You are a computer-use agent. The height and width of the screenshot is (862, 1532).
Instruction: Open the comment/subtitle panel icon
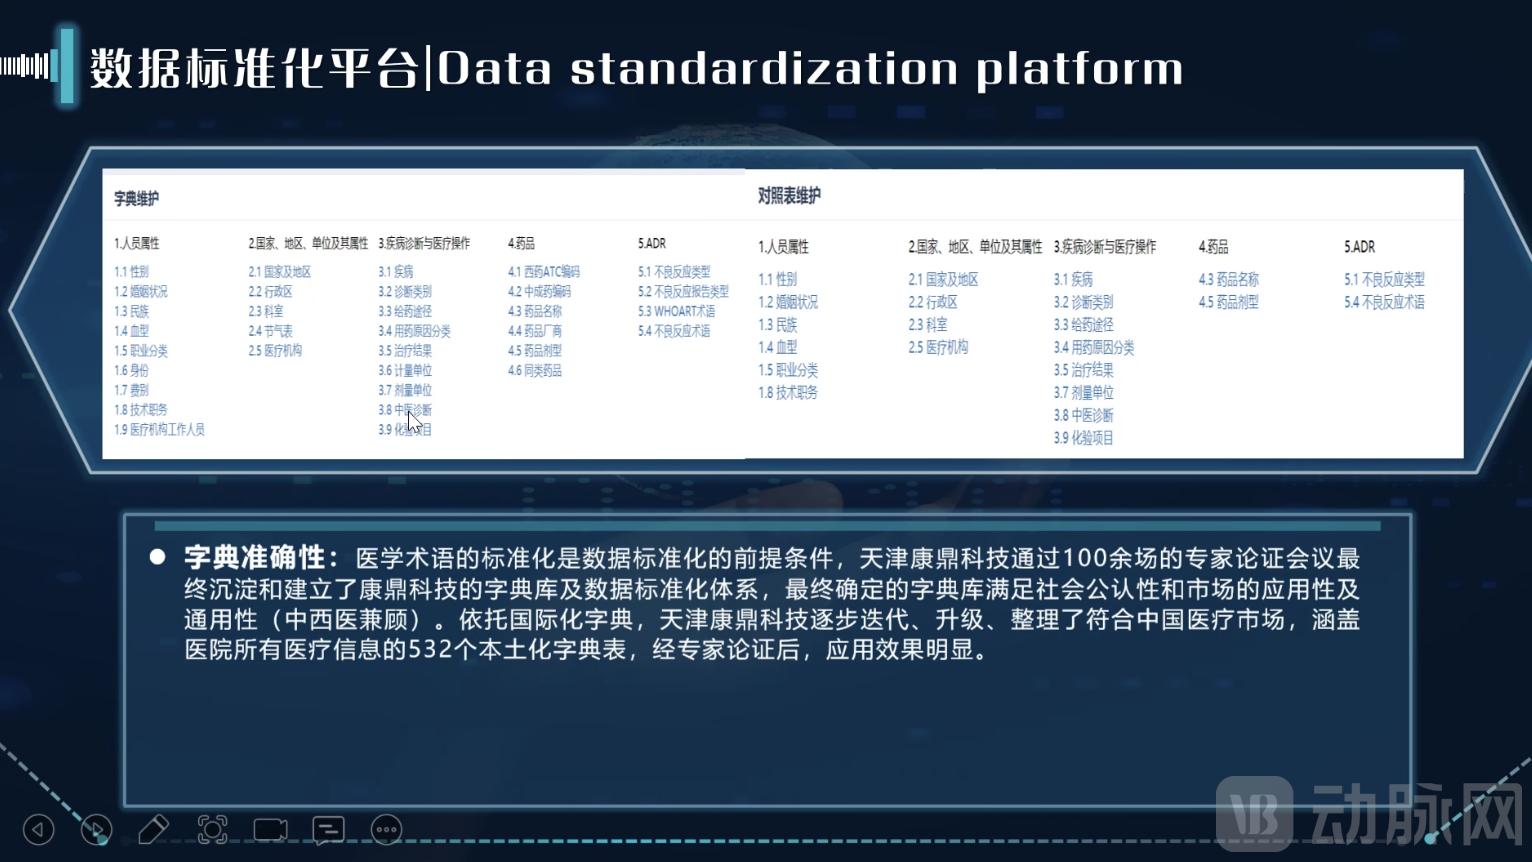pos(328,830)
